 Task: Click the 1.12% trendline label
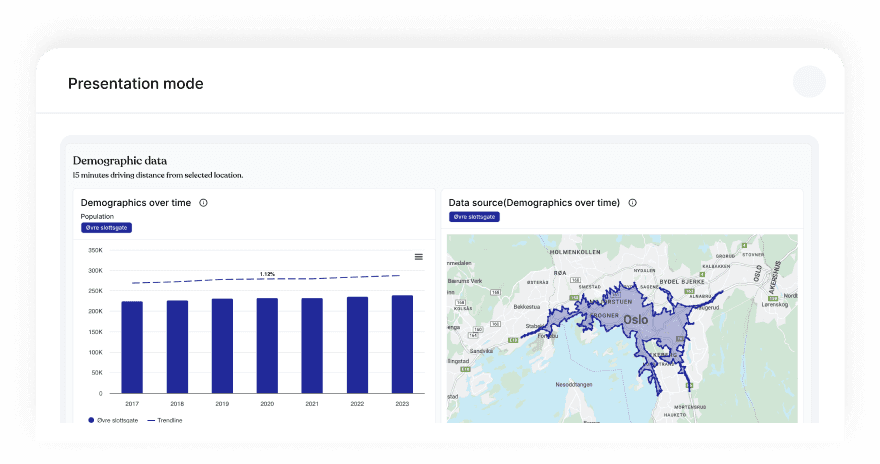[x=268, y=274]
